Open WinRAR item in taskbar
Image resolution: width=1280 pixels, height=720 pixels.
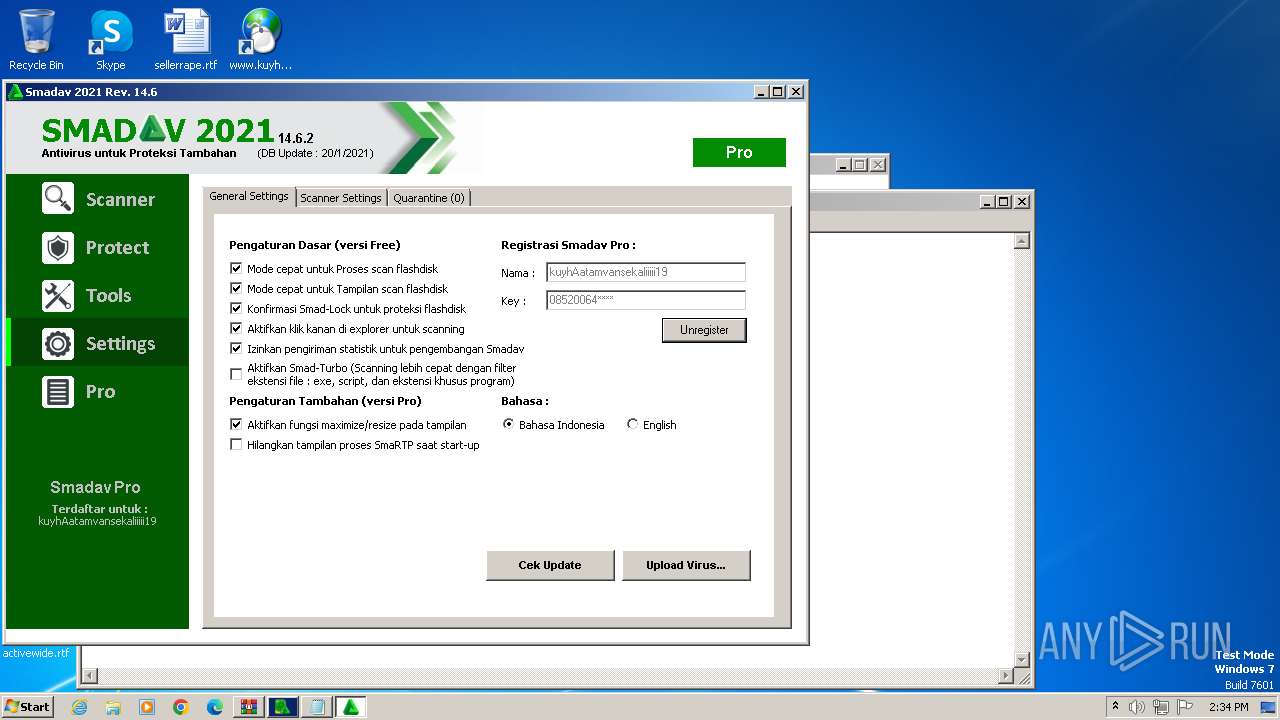coord(249,707)
